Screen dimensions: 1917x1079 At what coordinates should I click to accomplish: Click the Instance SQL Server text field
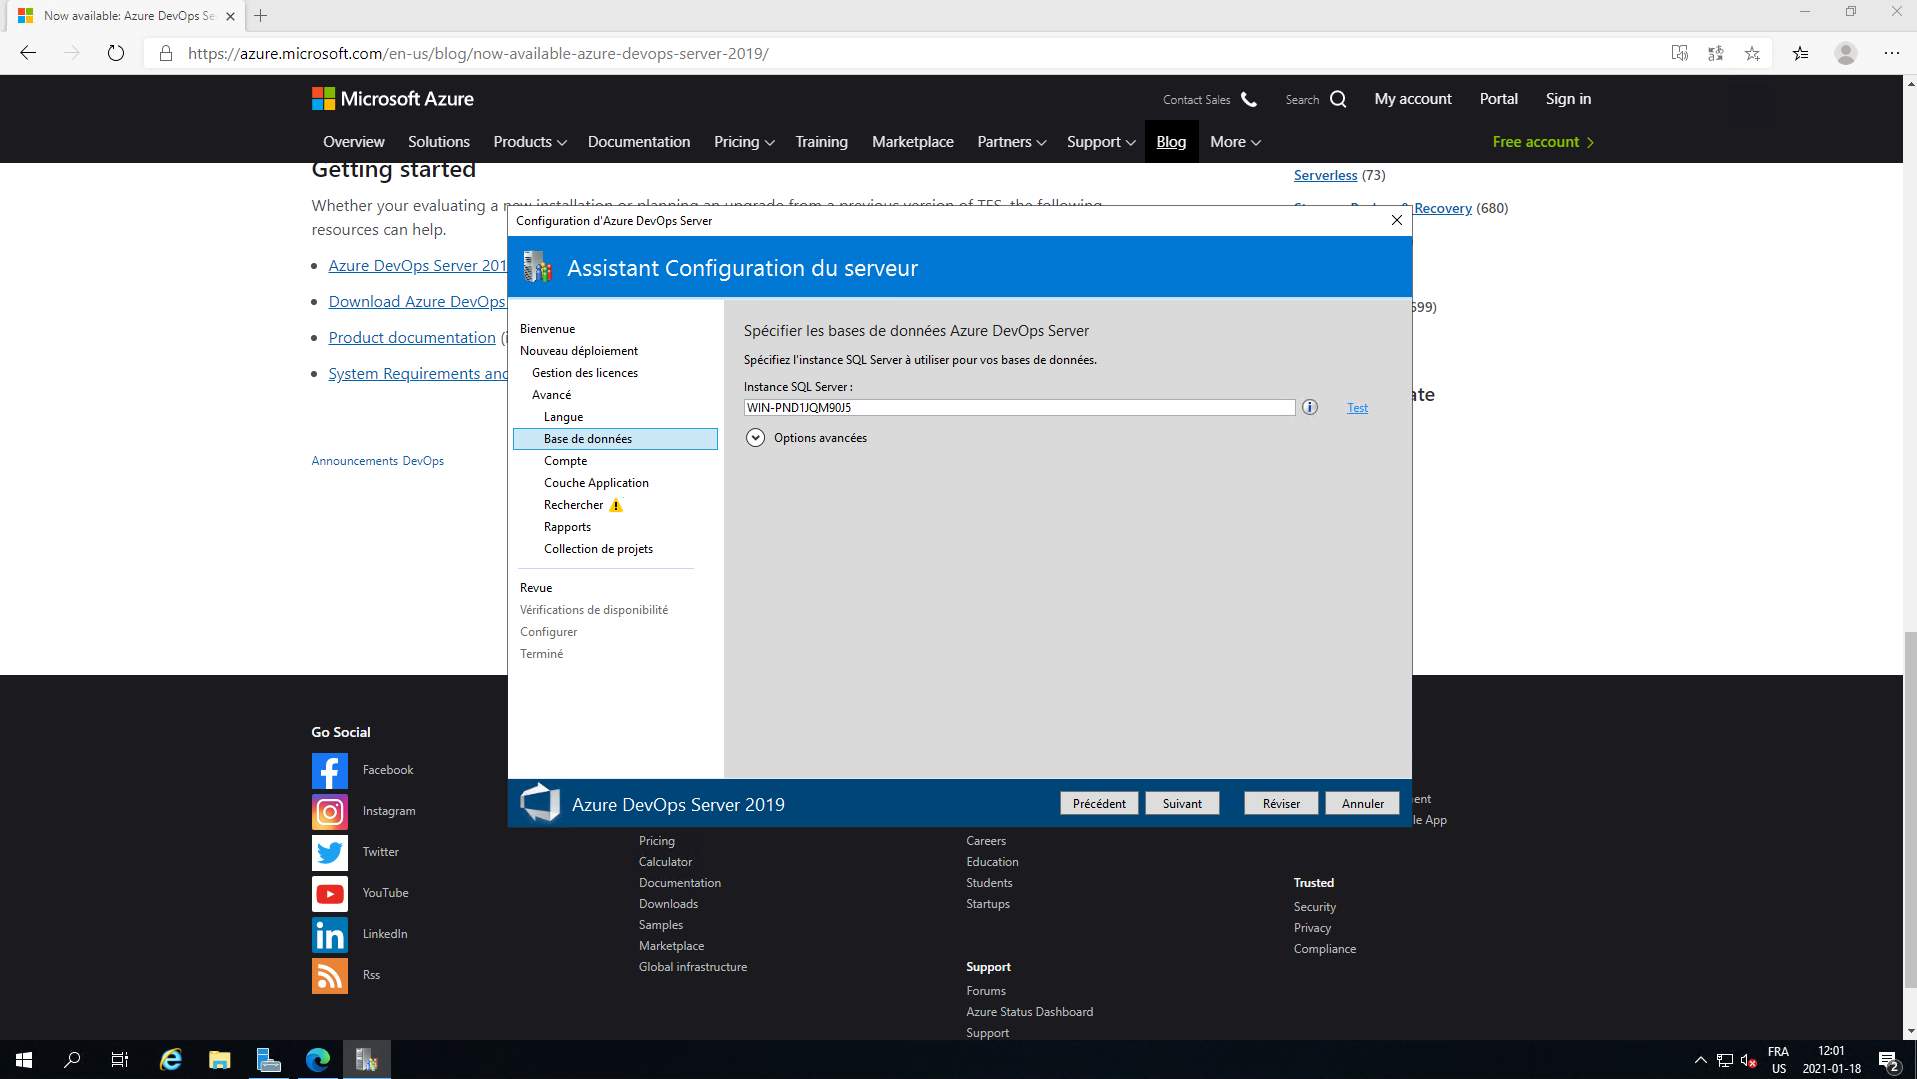1018,408
